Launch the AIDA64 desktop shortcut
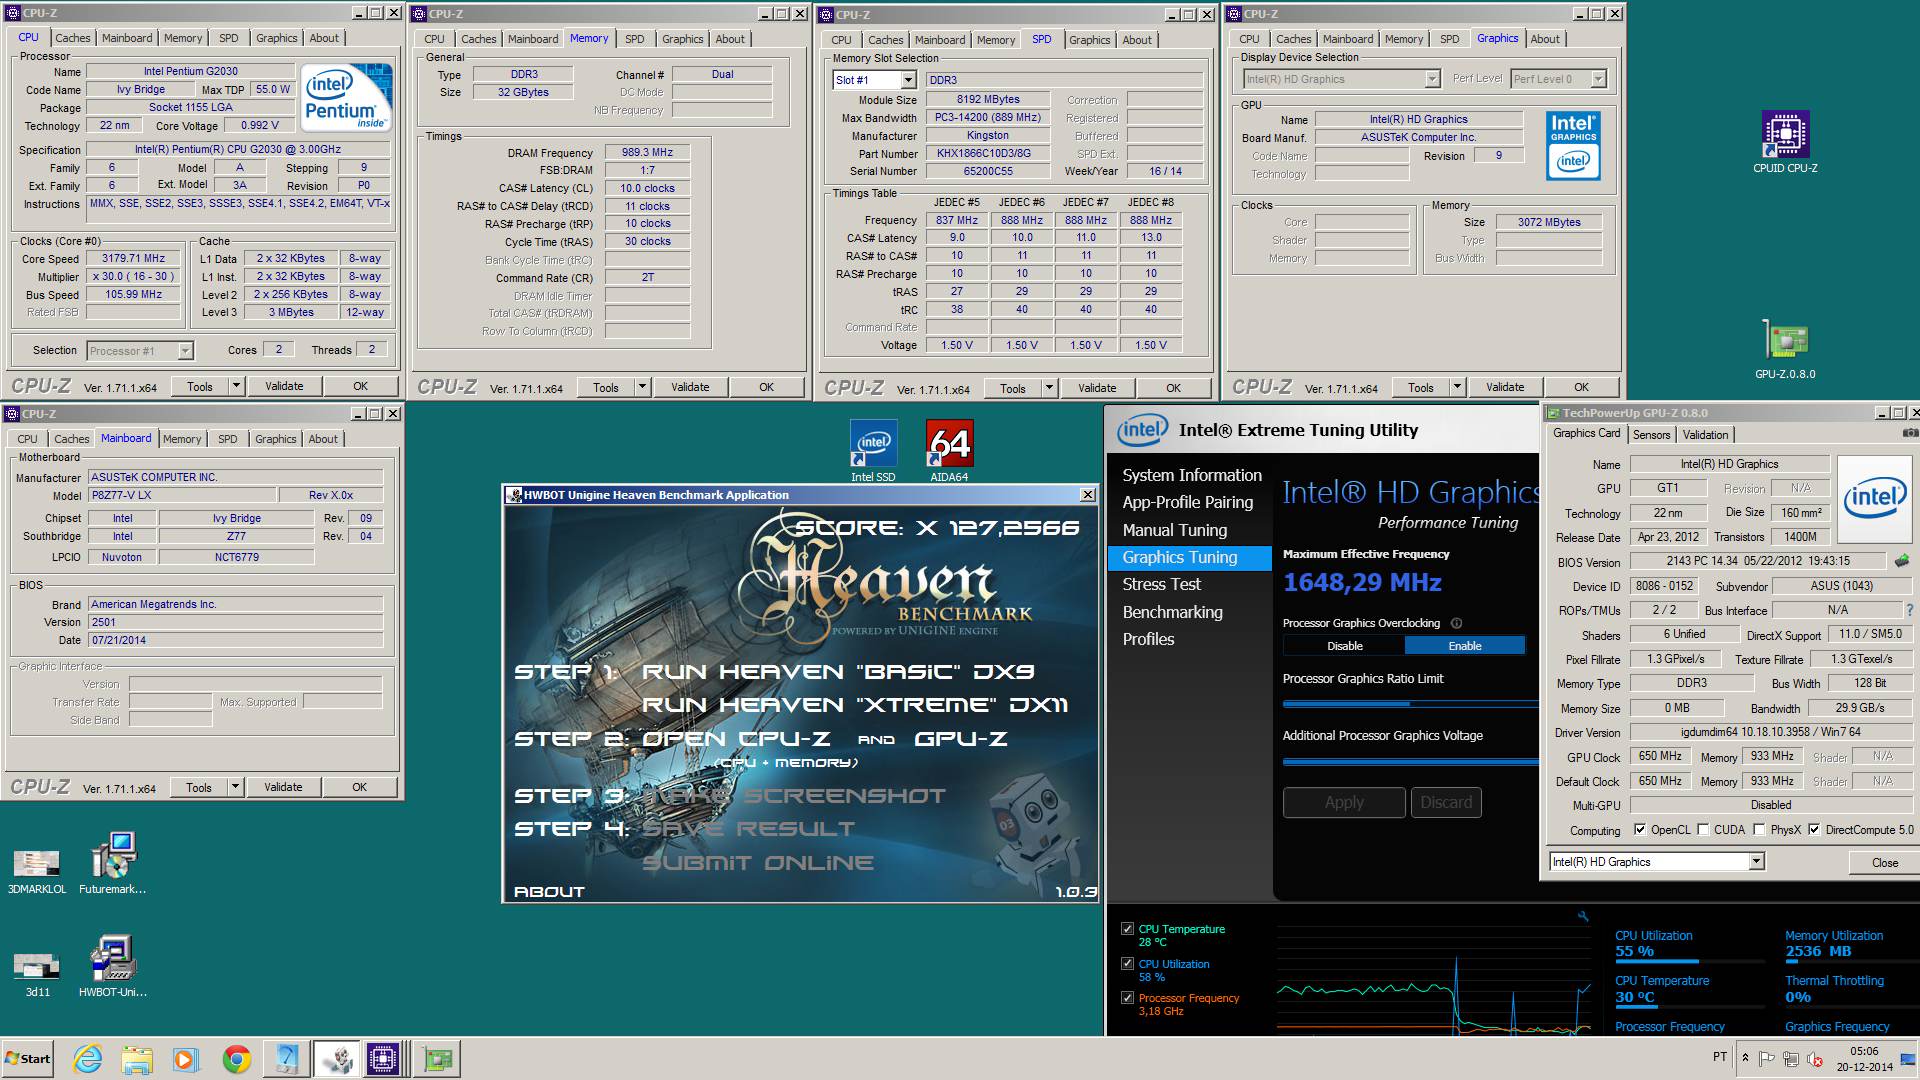This screenshot has width=1920, height=1080. coord(949,451)
